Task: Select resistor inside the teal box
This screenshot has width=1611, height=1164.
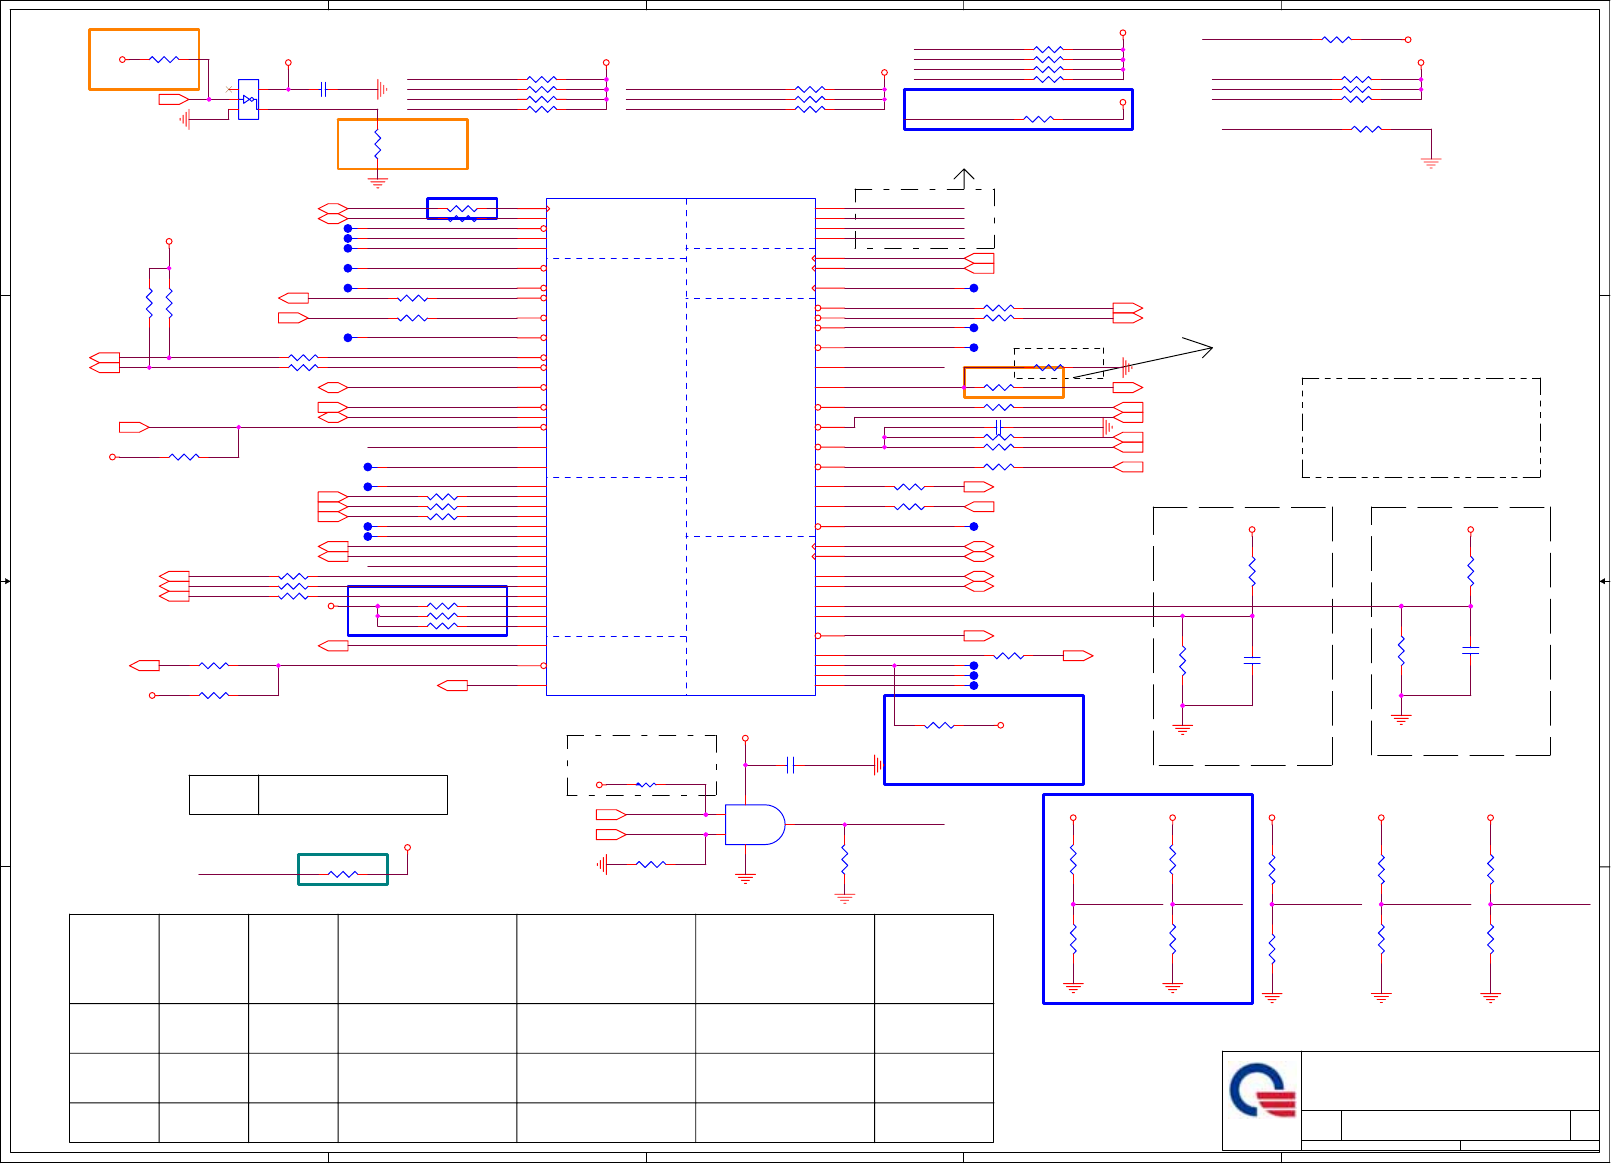Action: tap(343, 874)
